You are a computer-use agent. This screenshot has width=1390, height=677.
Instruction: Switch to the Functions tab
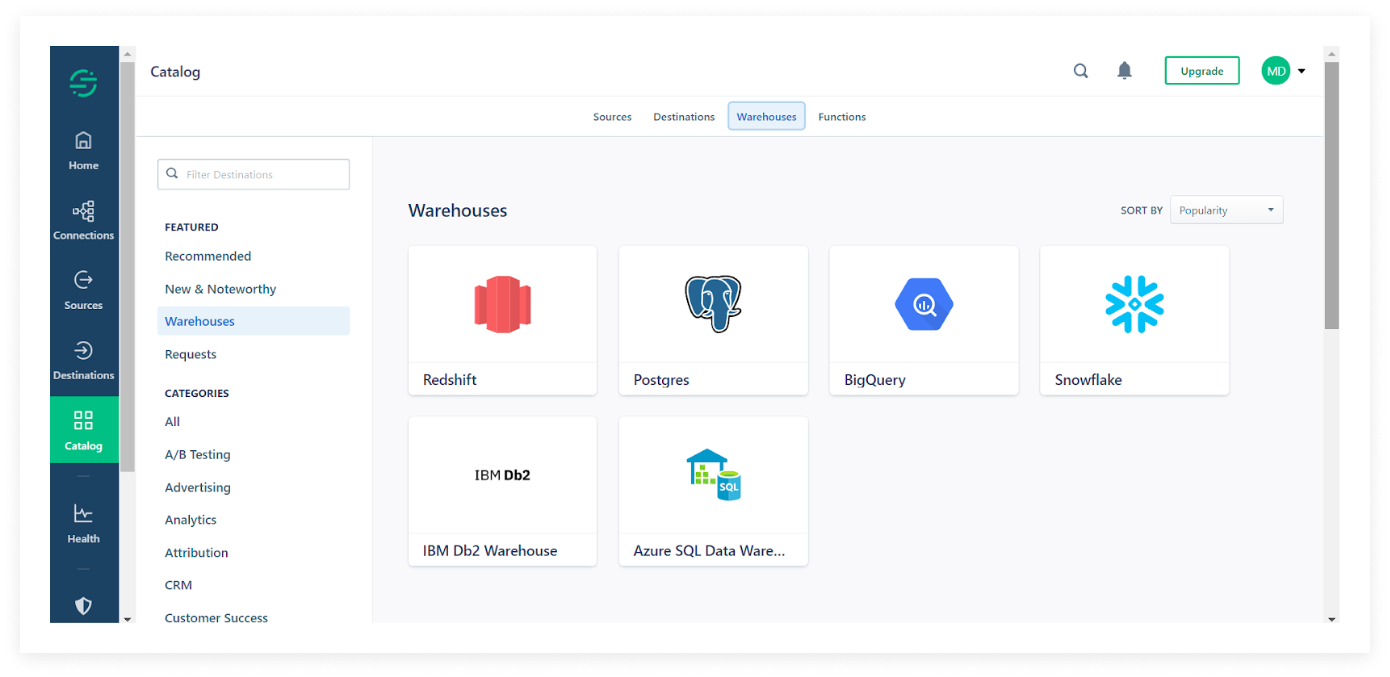click(x=842, y=117)
